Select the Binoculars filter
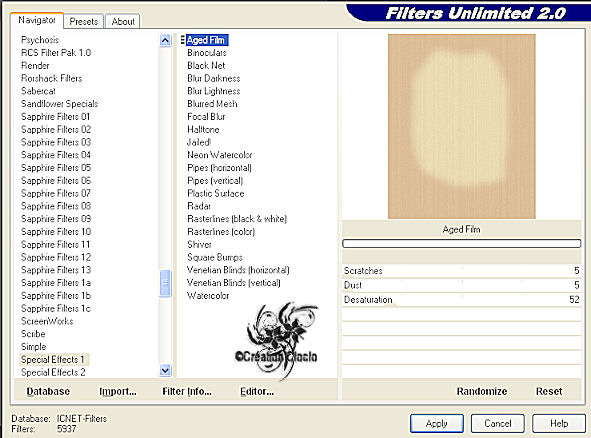 (207, 53)
